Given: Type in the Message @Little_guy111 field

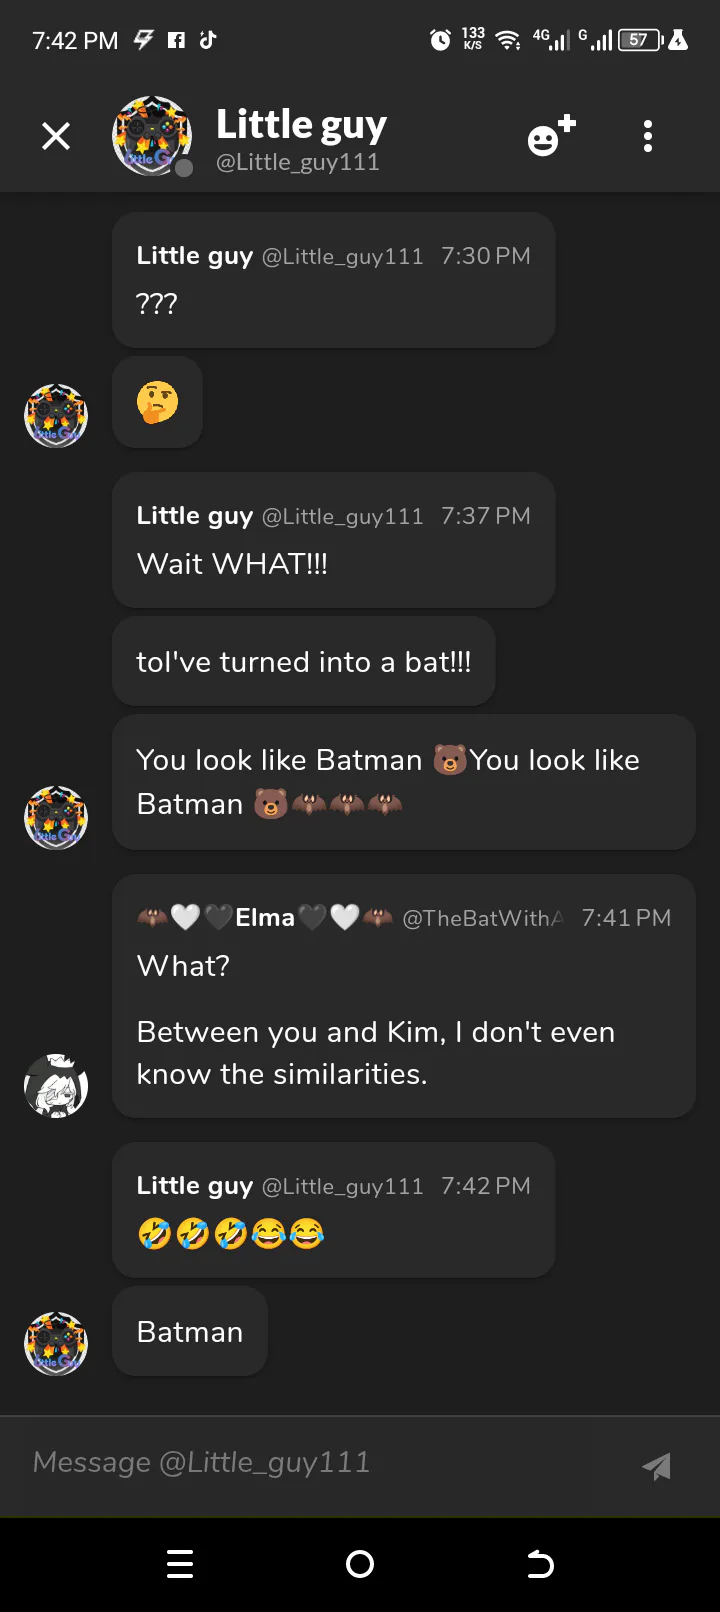Looking at the screenshot, I should tap(320, 1462).
